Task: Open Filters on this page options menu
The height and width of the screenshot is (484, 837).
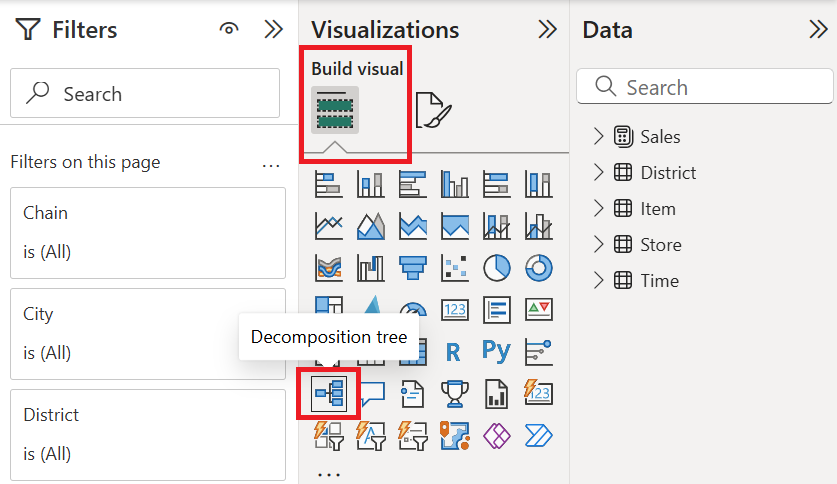Action: click(270, 163)
